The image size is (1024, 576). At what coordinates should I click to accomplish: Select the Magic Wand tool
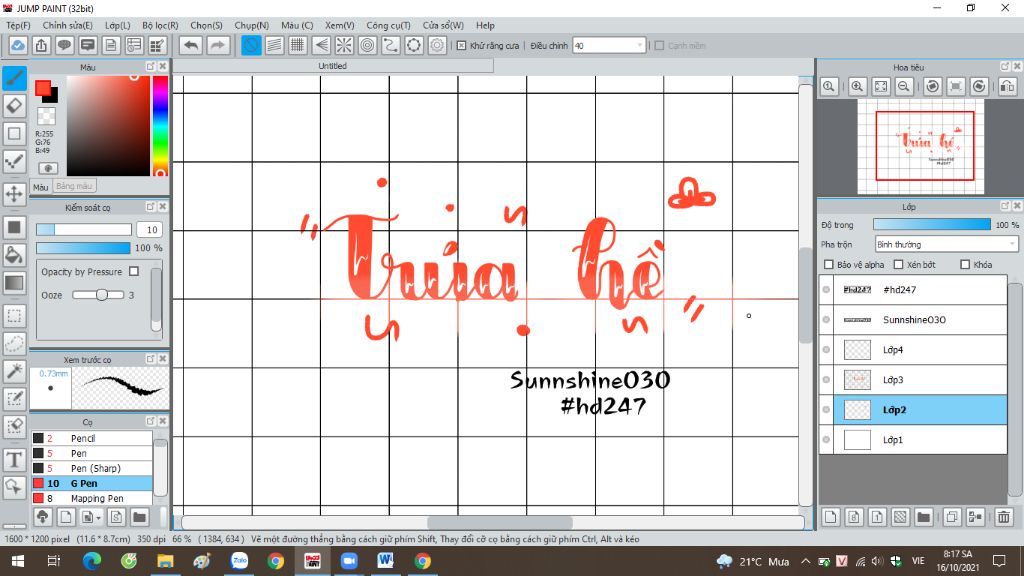click(x=14, y=371)
